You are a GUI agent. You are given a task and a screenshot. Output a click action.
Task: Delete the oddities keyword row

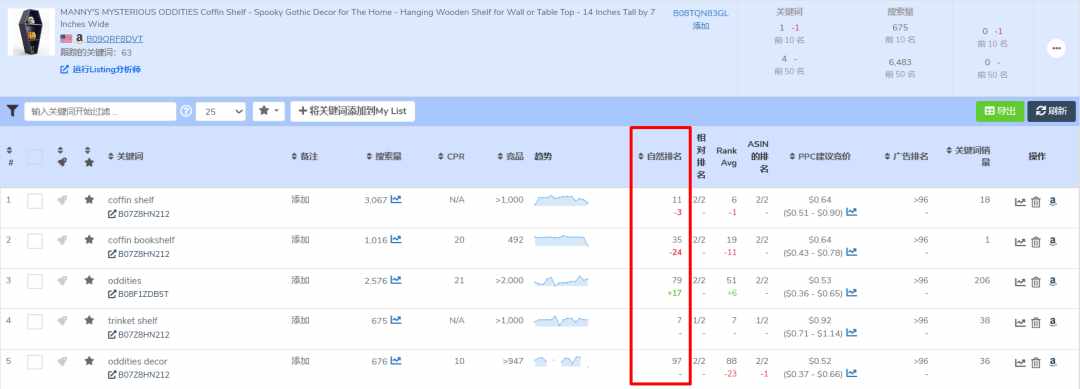[x=1035, y=283]
